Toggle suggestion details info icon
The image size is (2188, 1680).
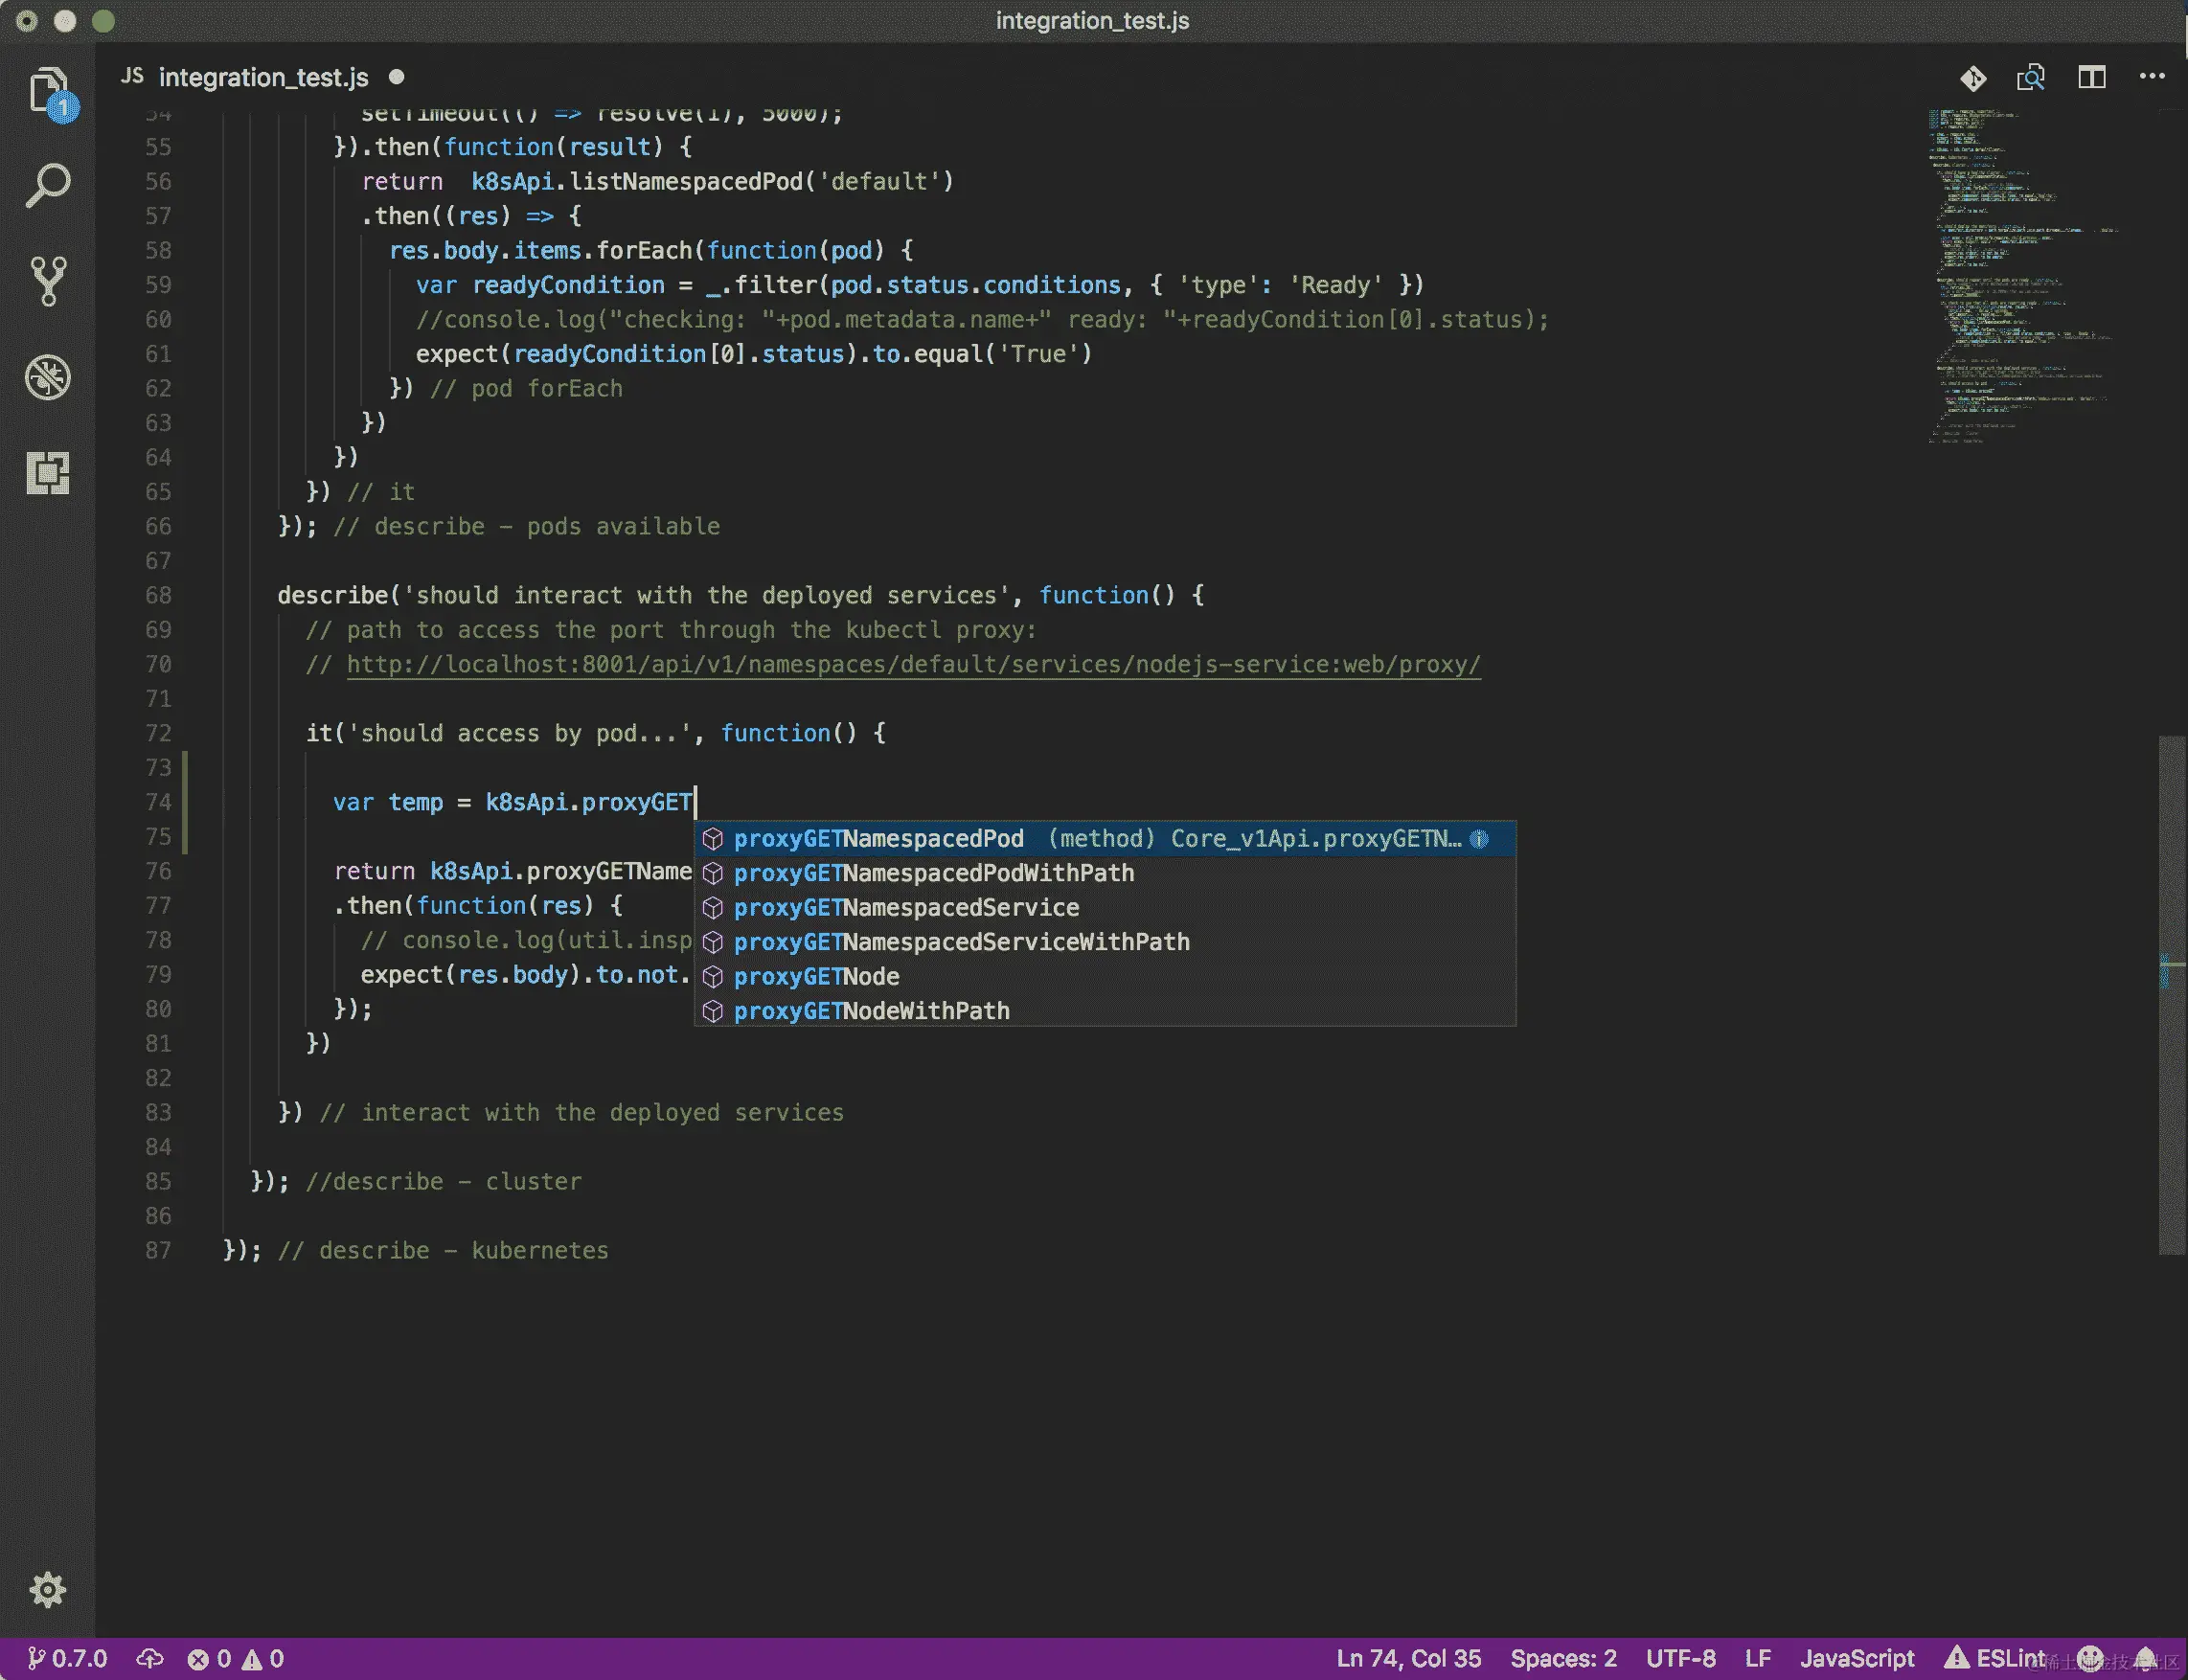(x=1479, y=839)
